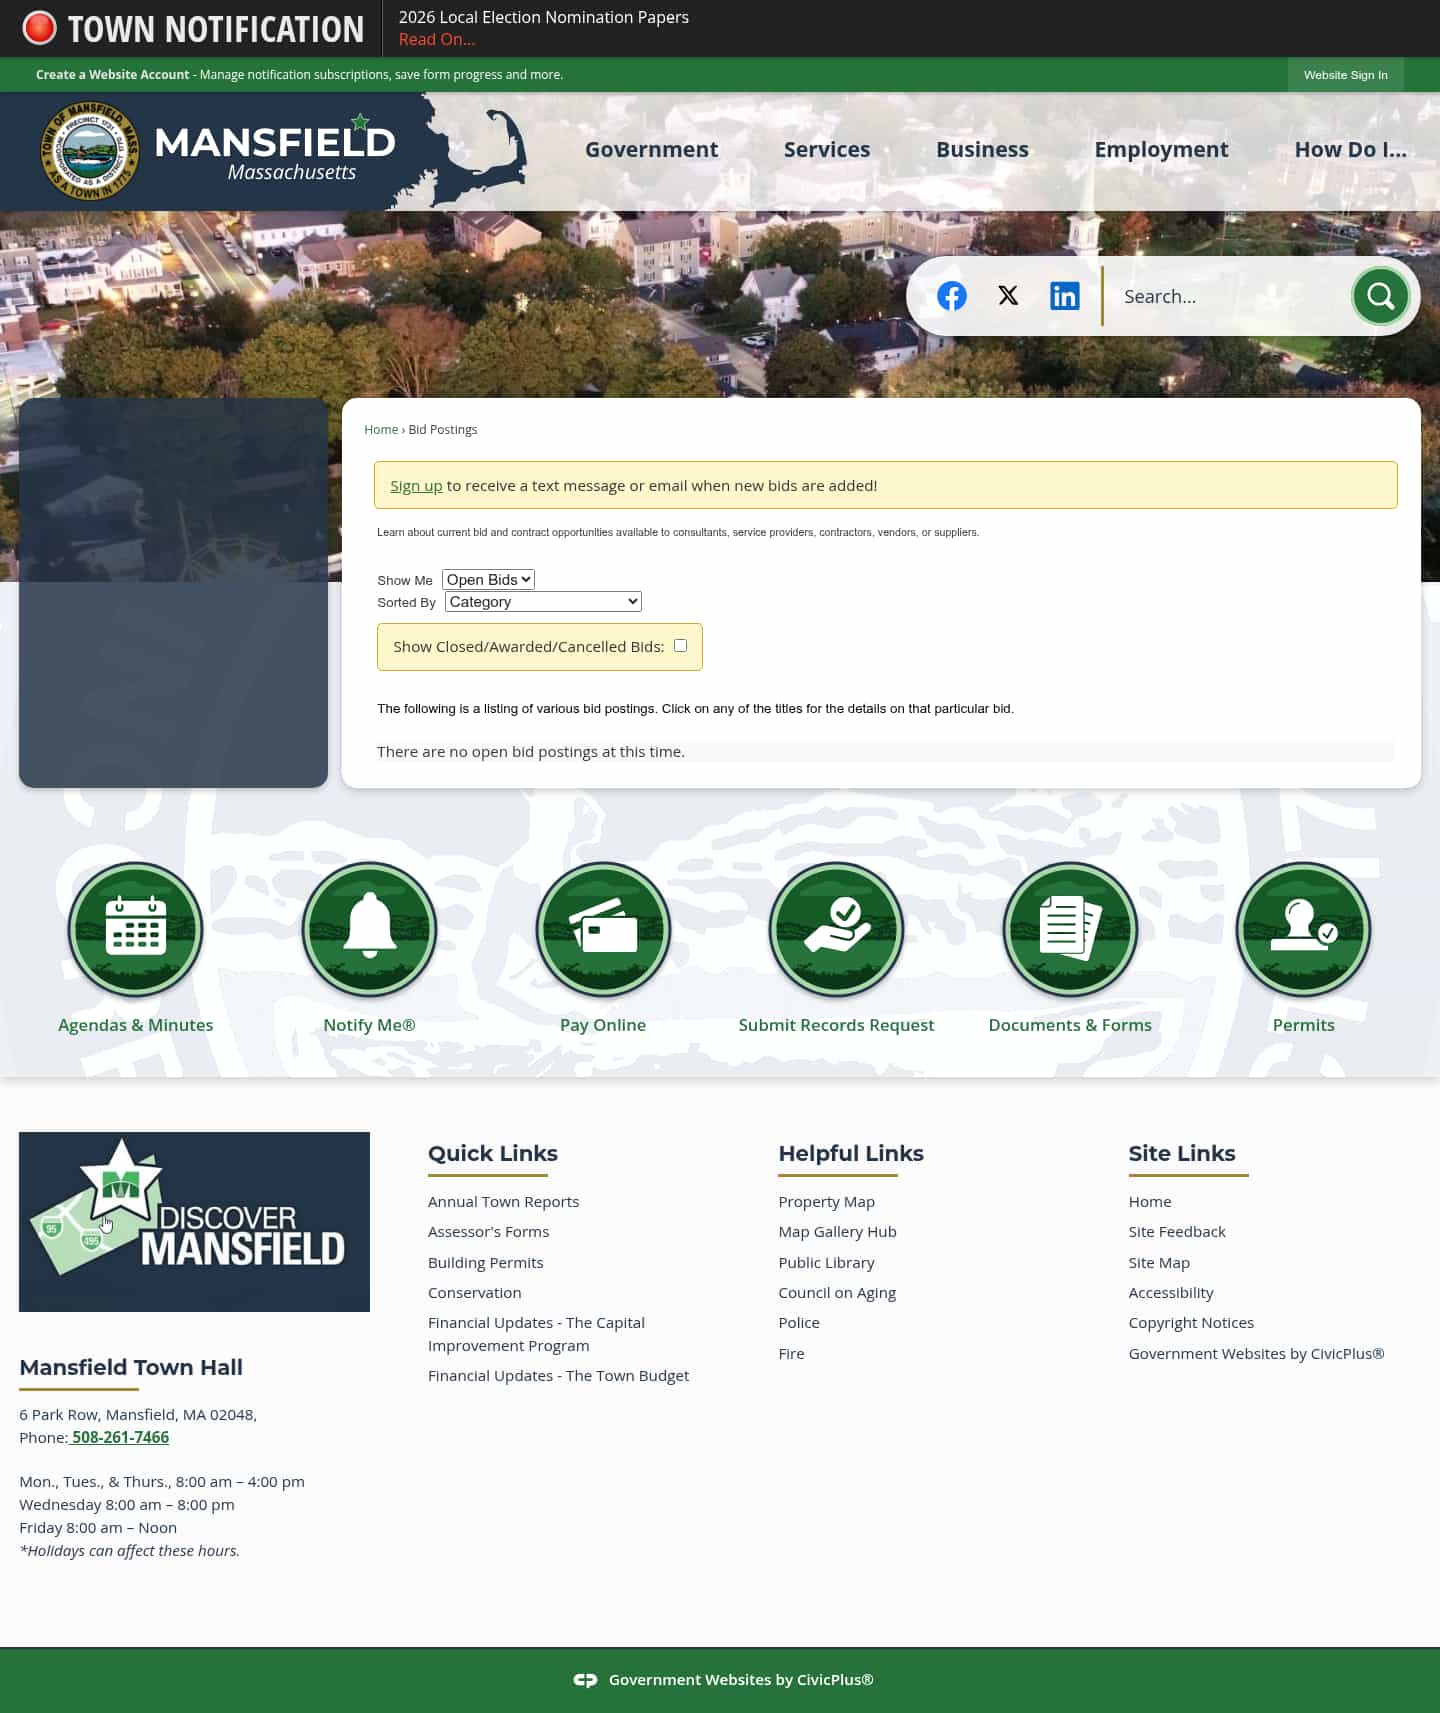The width and height of the screenshot is (1440, 1713).
Task: Open the Copyright Notices link
Action: (1191, 1323)
